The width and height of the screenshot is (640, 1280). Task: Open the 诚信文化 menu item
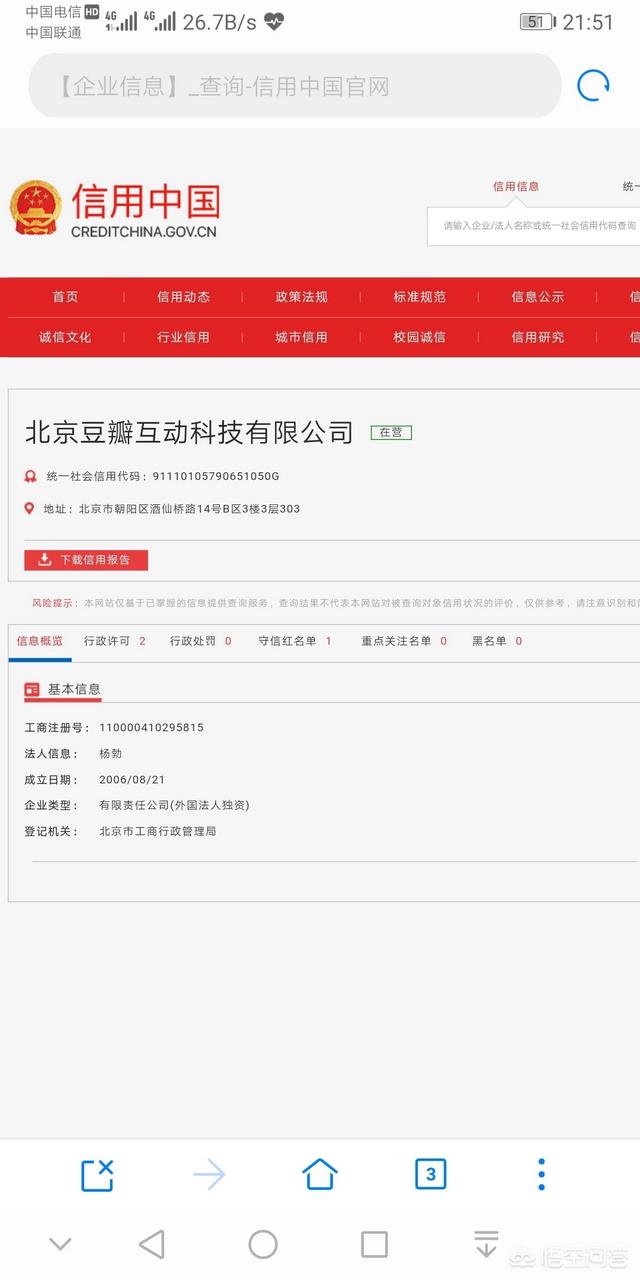[66, 337]
